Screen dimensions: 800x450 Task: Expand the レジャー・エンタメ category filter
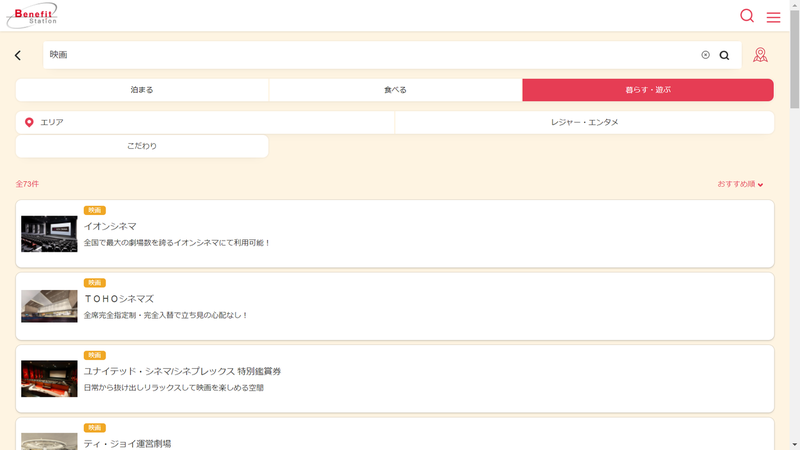(584, 122)
